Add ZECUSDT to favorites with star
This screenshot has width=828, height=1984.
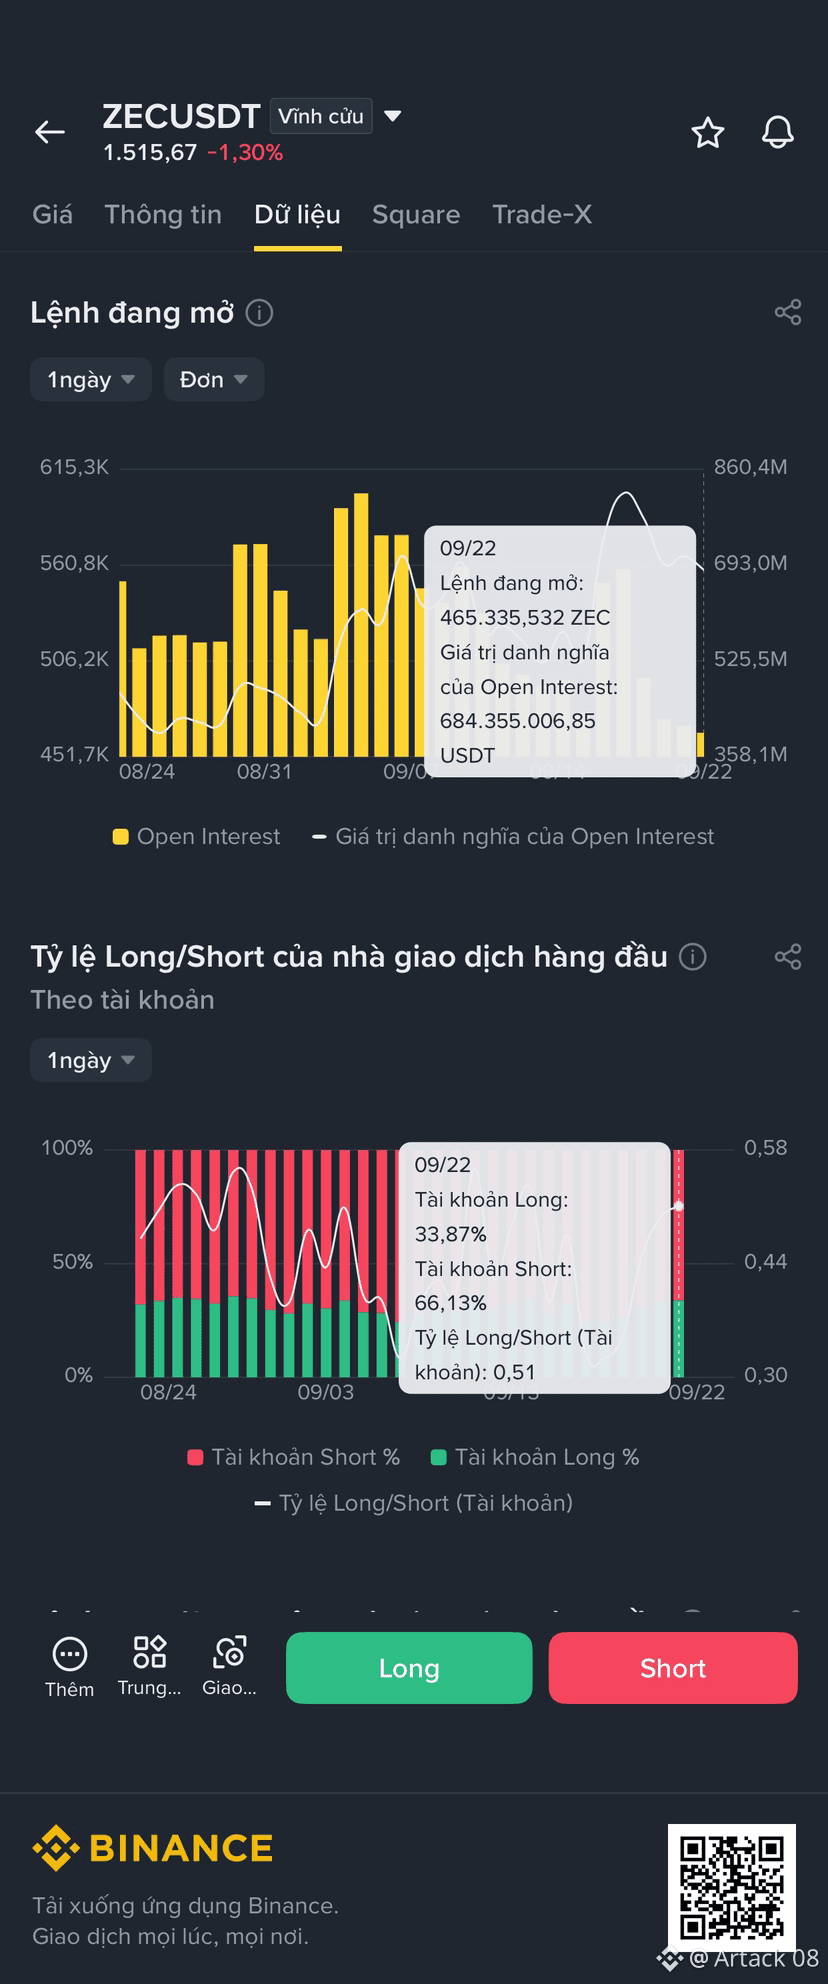click(708, 132)
